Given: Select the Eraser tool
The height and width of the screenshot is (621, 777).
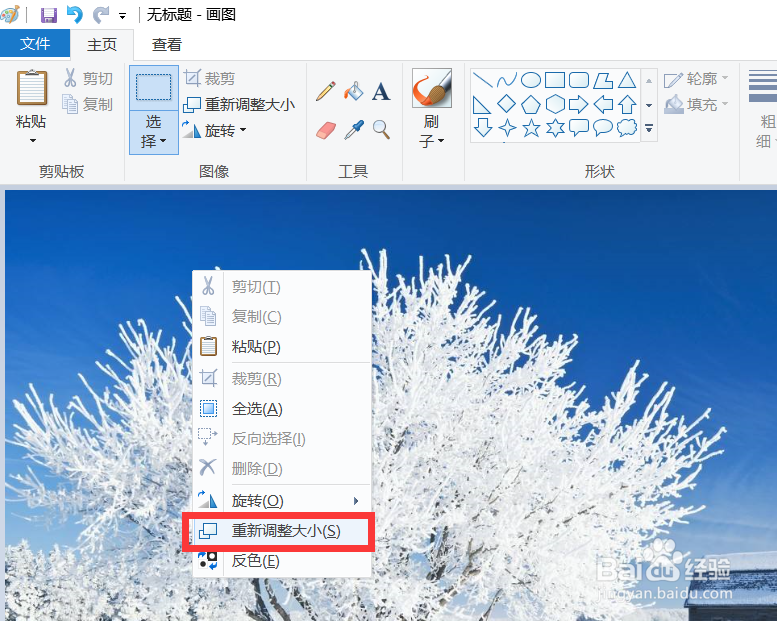Looking at the screenshot, I should coord(326,130).
